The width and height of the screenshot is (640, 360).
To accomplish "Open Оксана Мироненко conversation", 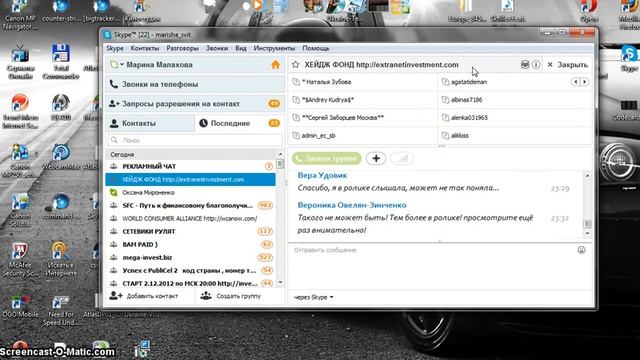I will tap(191, 192).
